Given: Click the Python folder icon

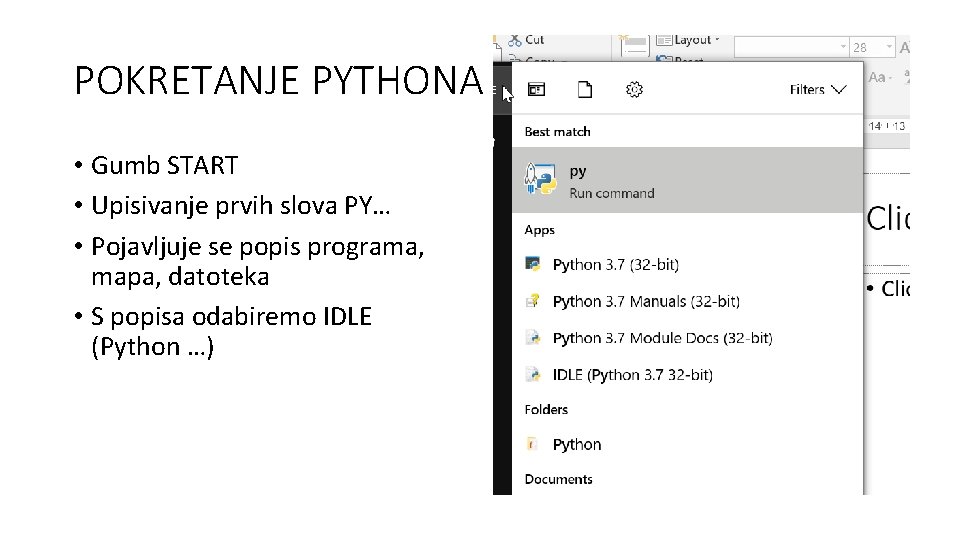Looking at the screenshot, I should [x=532, y=444].
